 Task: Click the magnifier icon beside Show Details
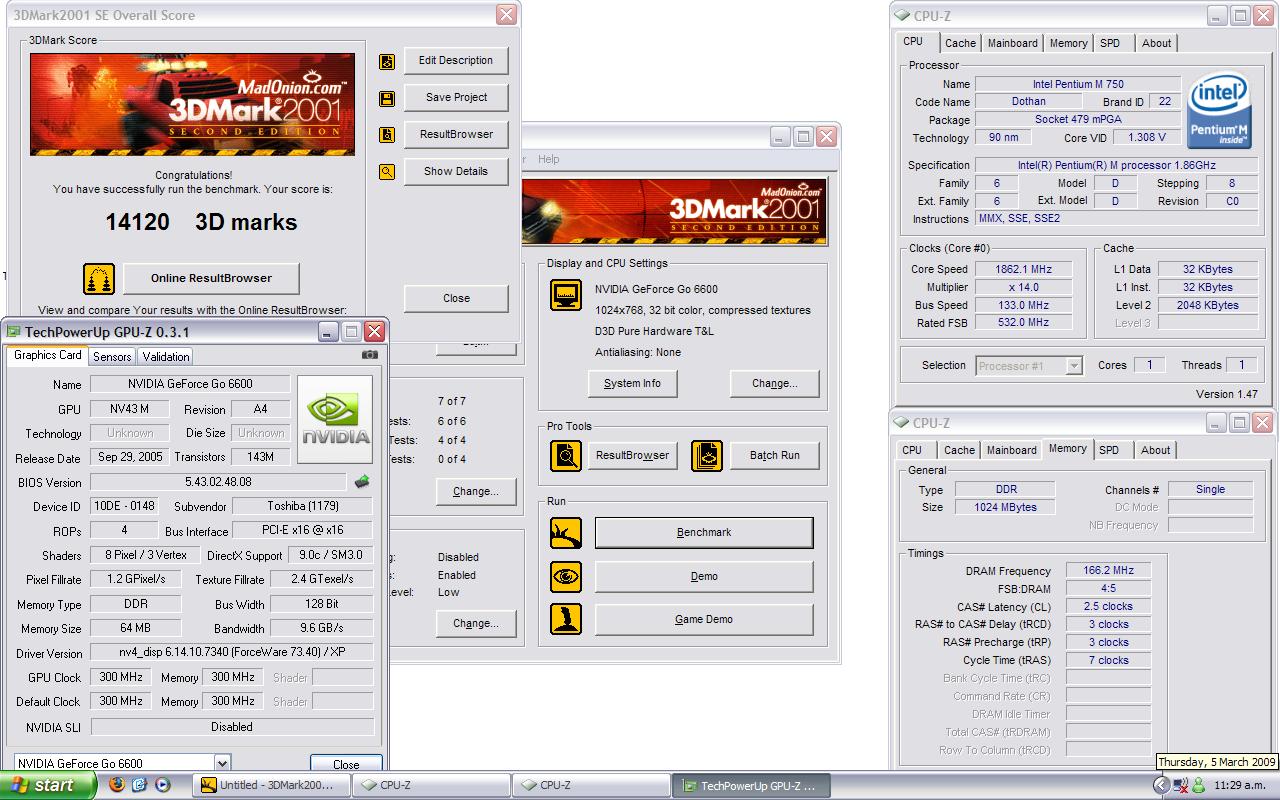coord(387,172)
